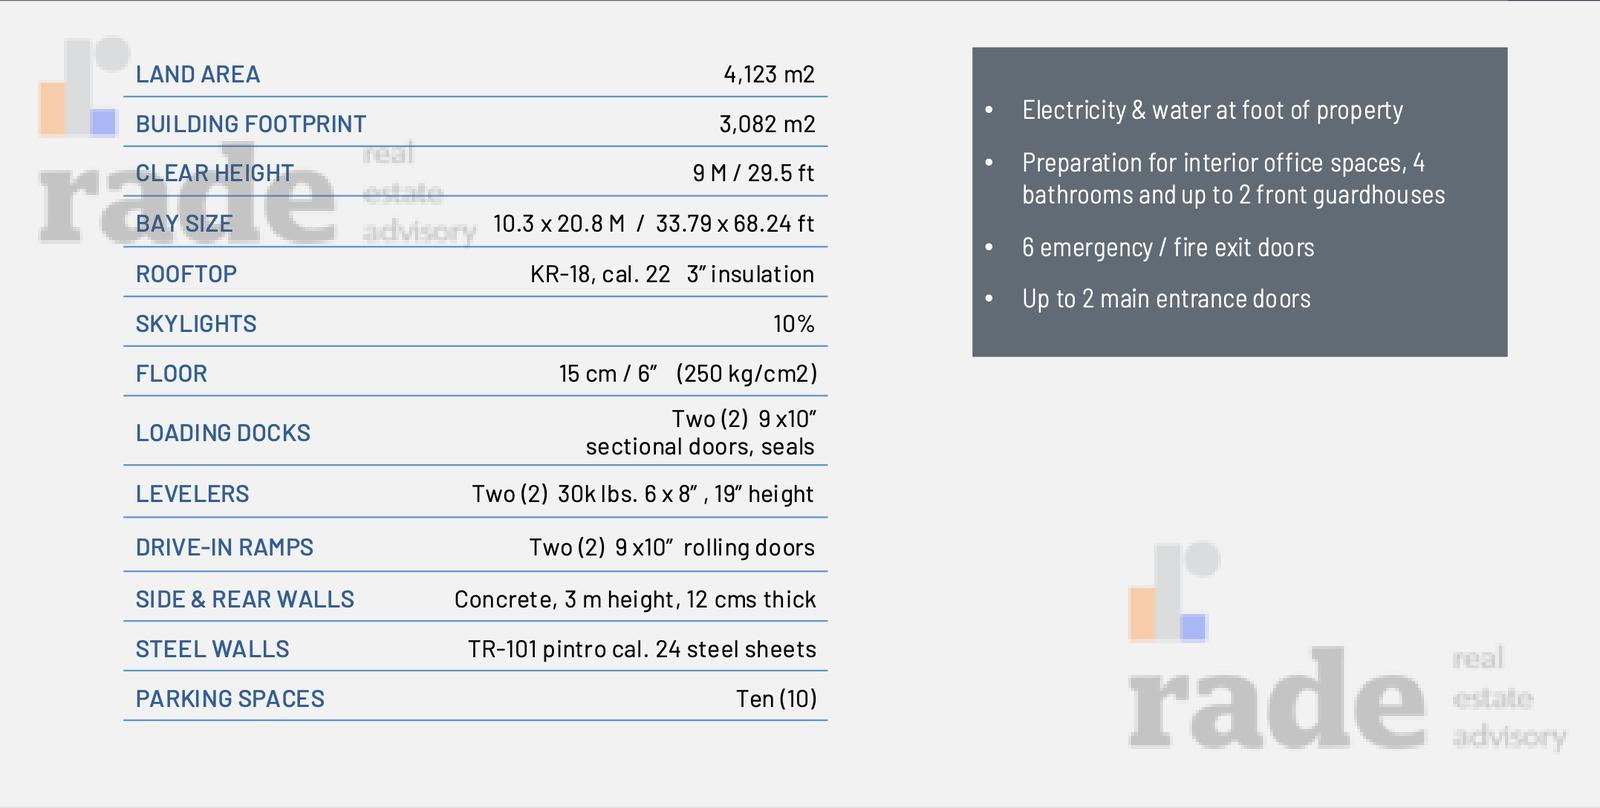This screenshot has height=808, width=1600.
Task: Click the LAND AREA label
Action: point(197,74)
